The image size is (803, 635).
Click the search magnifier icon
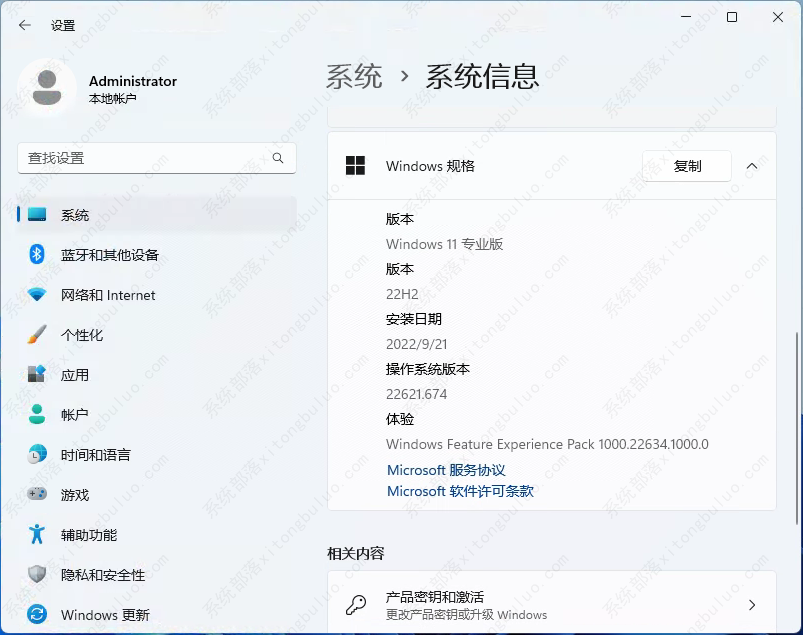click(278, 158)
